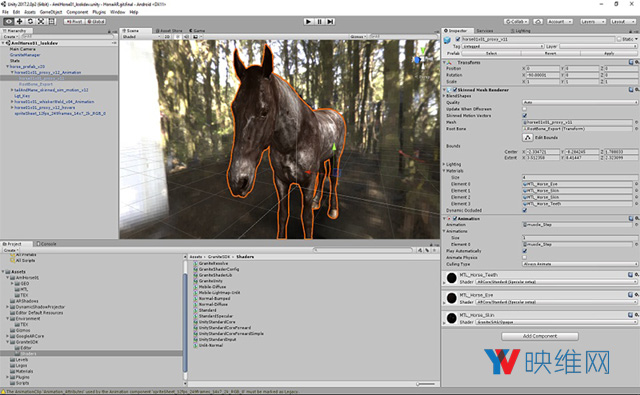The image size is (640, 395).
Task: Click the Add Component button
Action: (540, 336)
